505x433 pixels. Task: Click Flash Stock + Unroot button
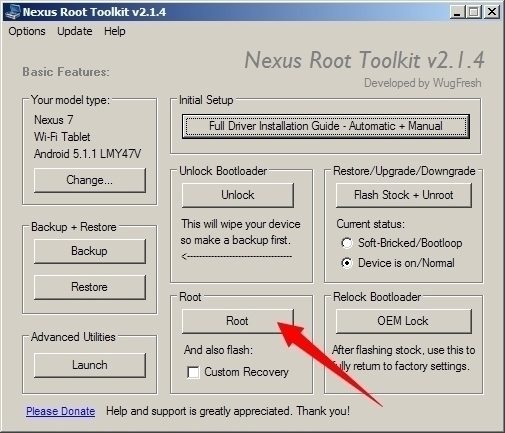(x=404, y=195)
